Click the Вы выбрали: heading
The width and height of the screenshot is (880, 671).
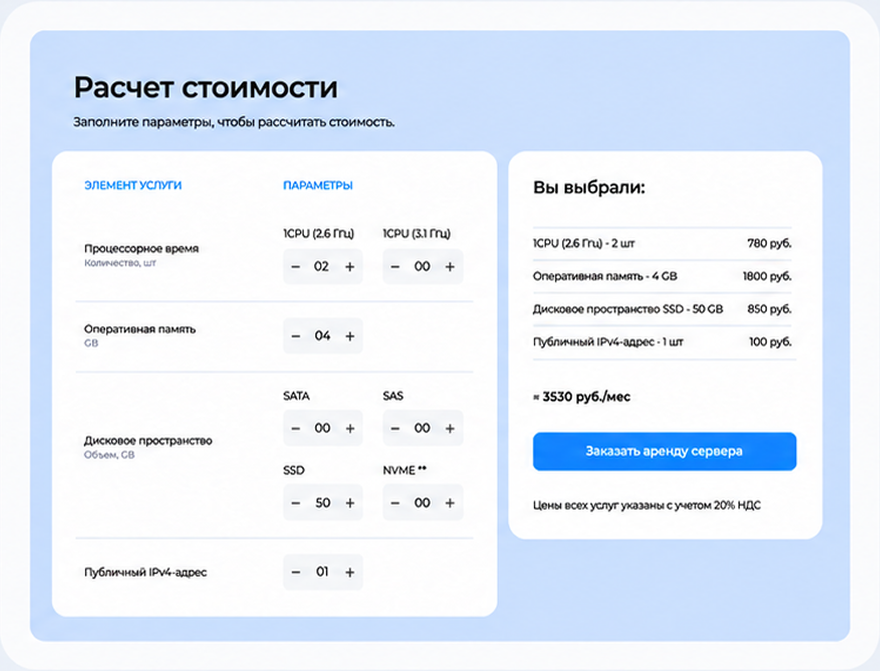(589, 187)
